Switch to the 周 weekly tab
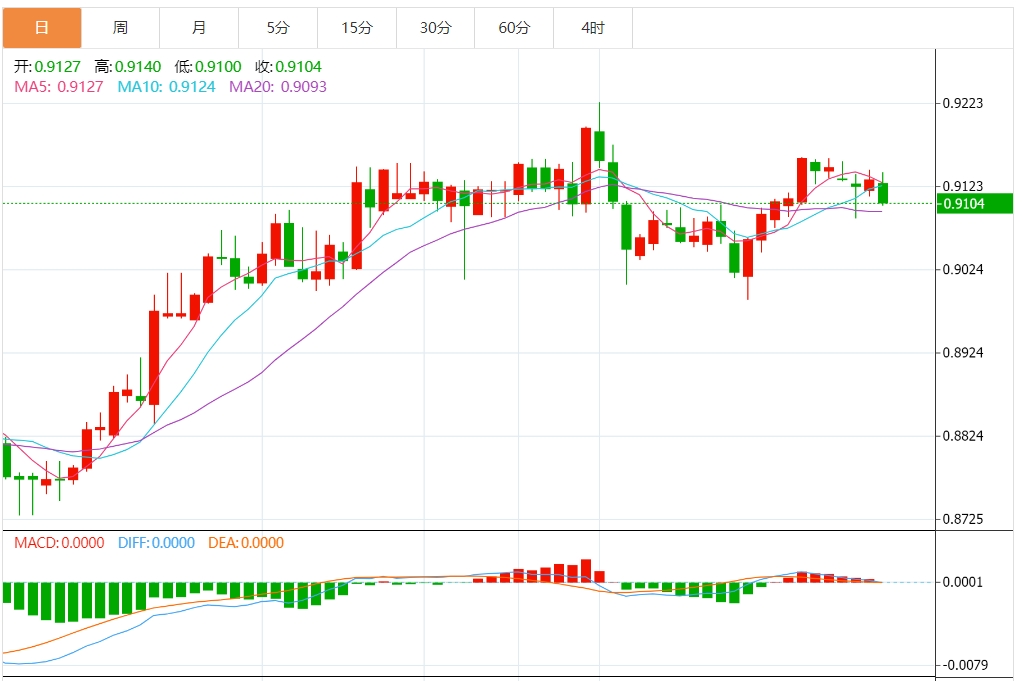 pos(121,28)
